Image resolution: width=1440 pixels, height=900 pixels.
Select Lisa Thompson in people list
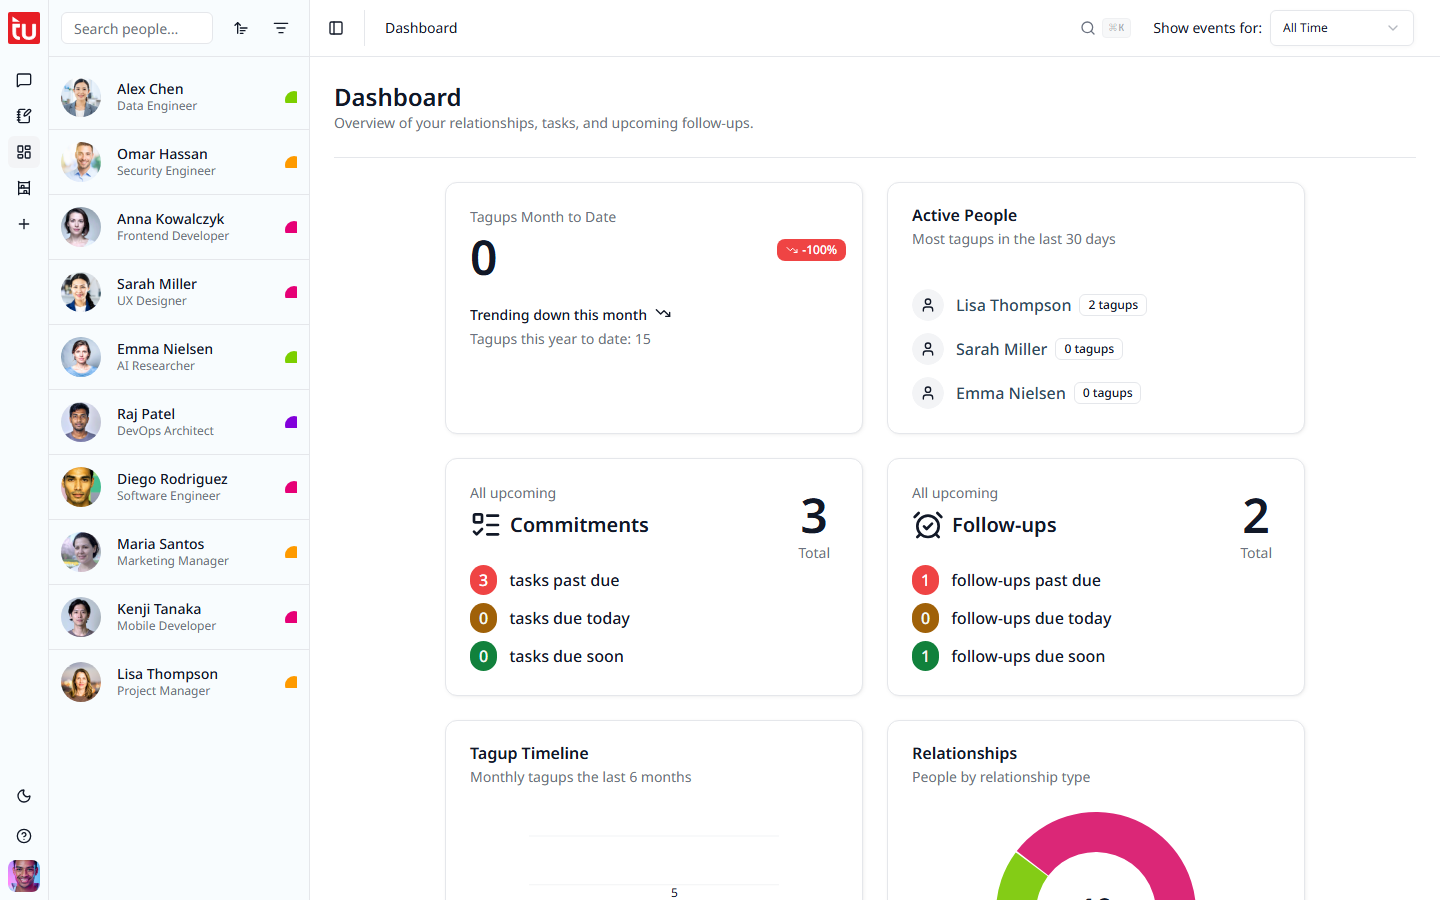(x=179, y=682)
